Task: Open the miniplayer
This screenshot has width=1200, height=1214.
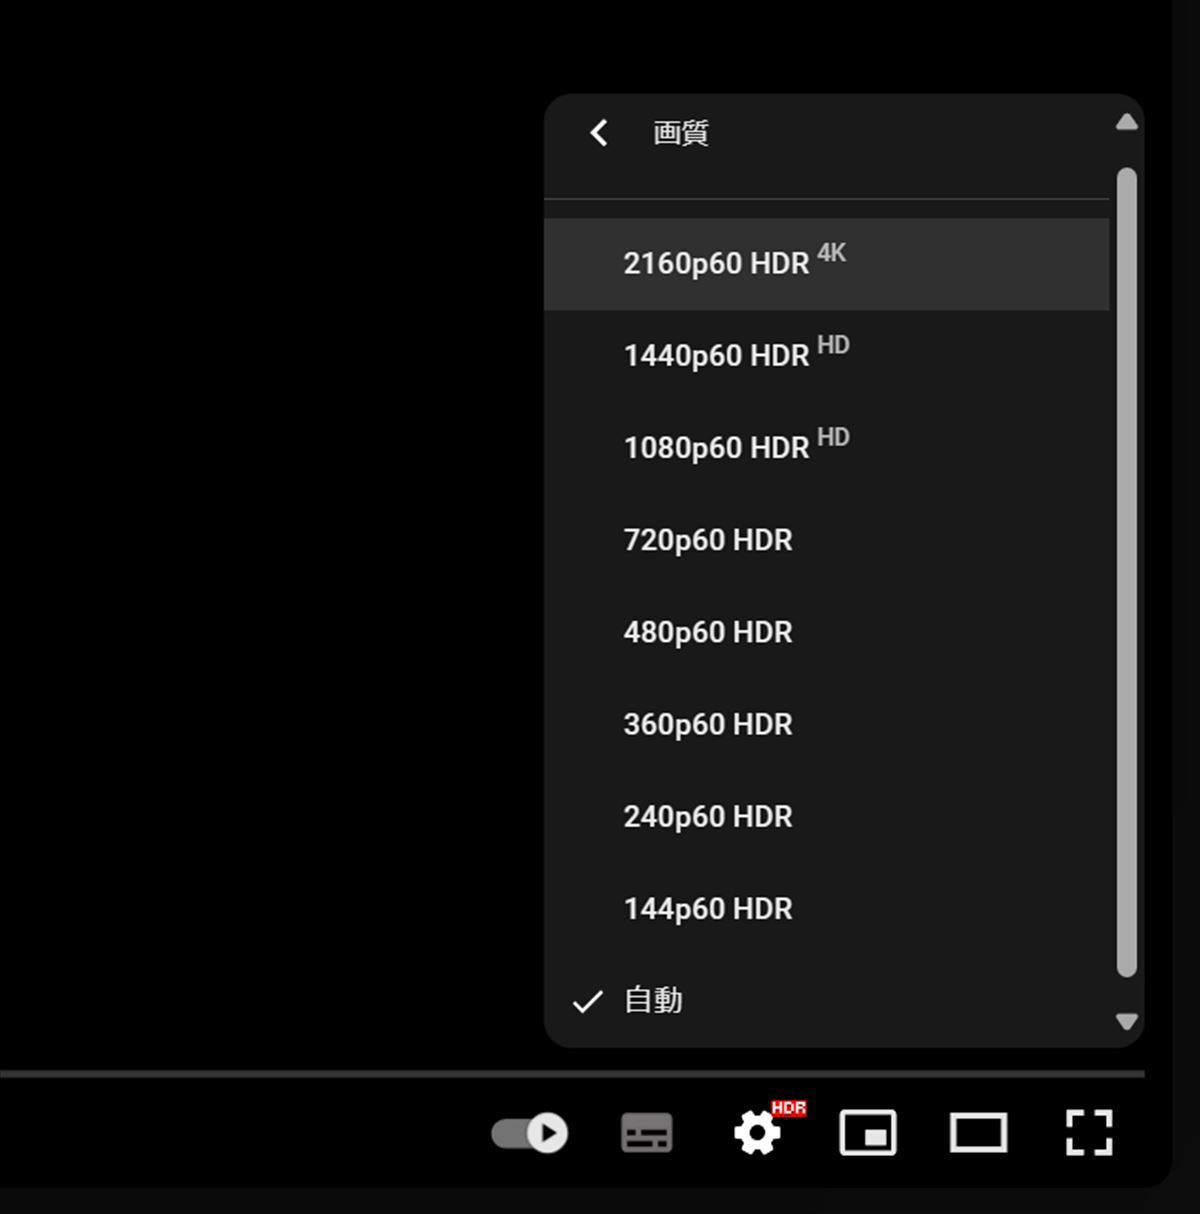Action: coord(867,1133)
